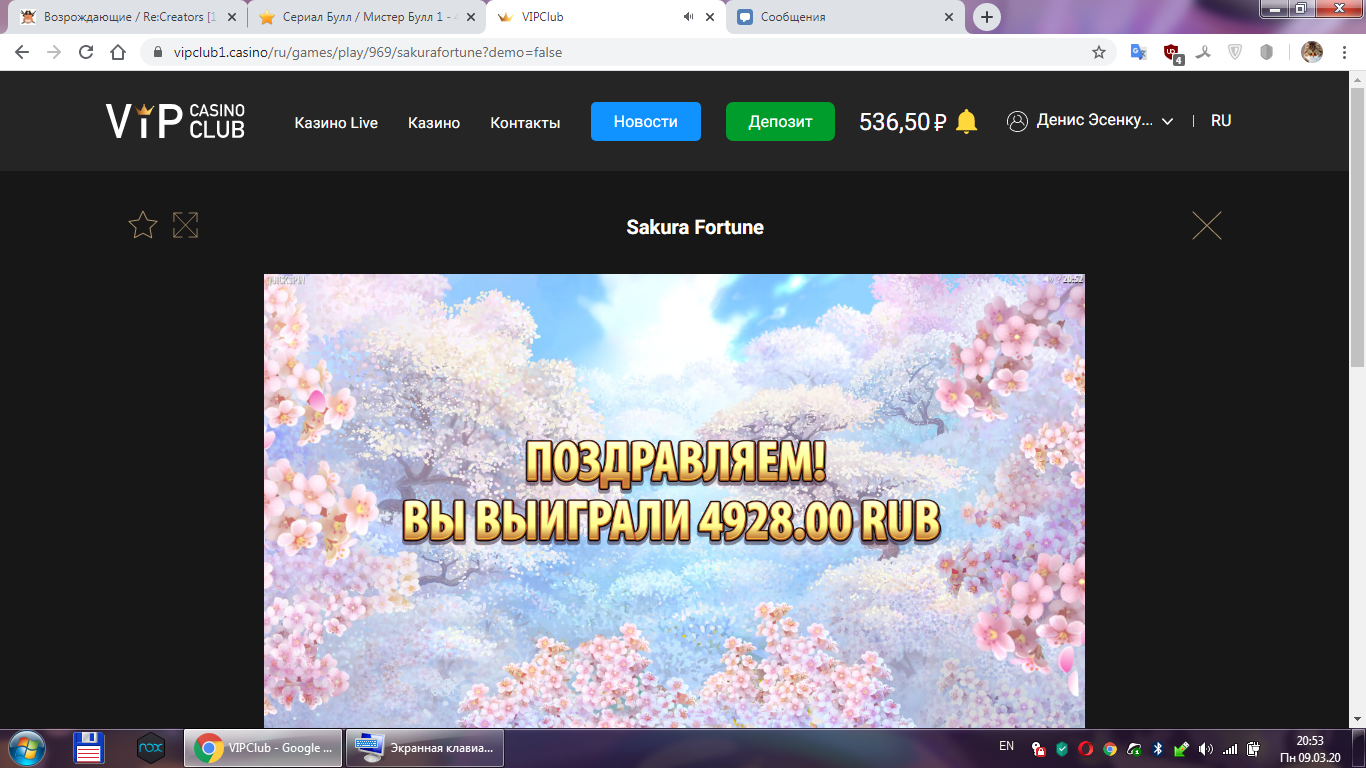Open the RU language selector
1366x768 pixels.
click(x=1221, y=121)
